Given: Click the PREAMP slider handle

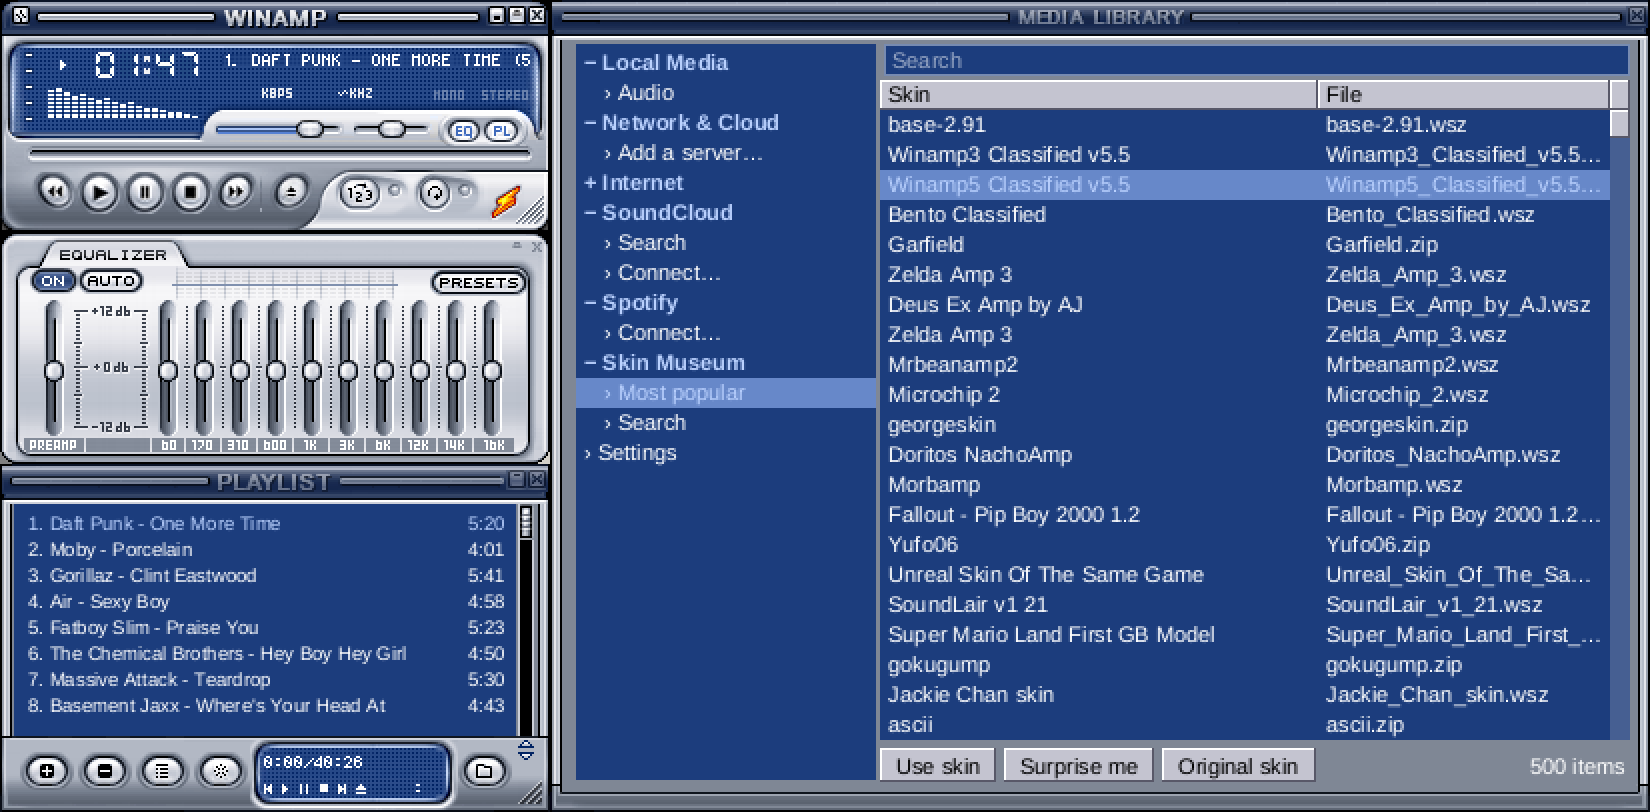Looking at the screenshot, I should (54, 371).
